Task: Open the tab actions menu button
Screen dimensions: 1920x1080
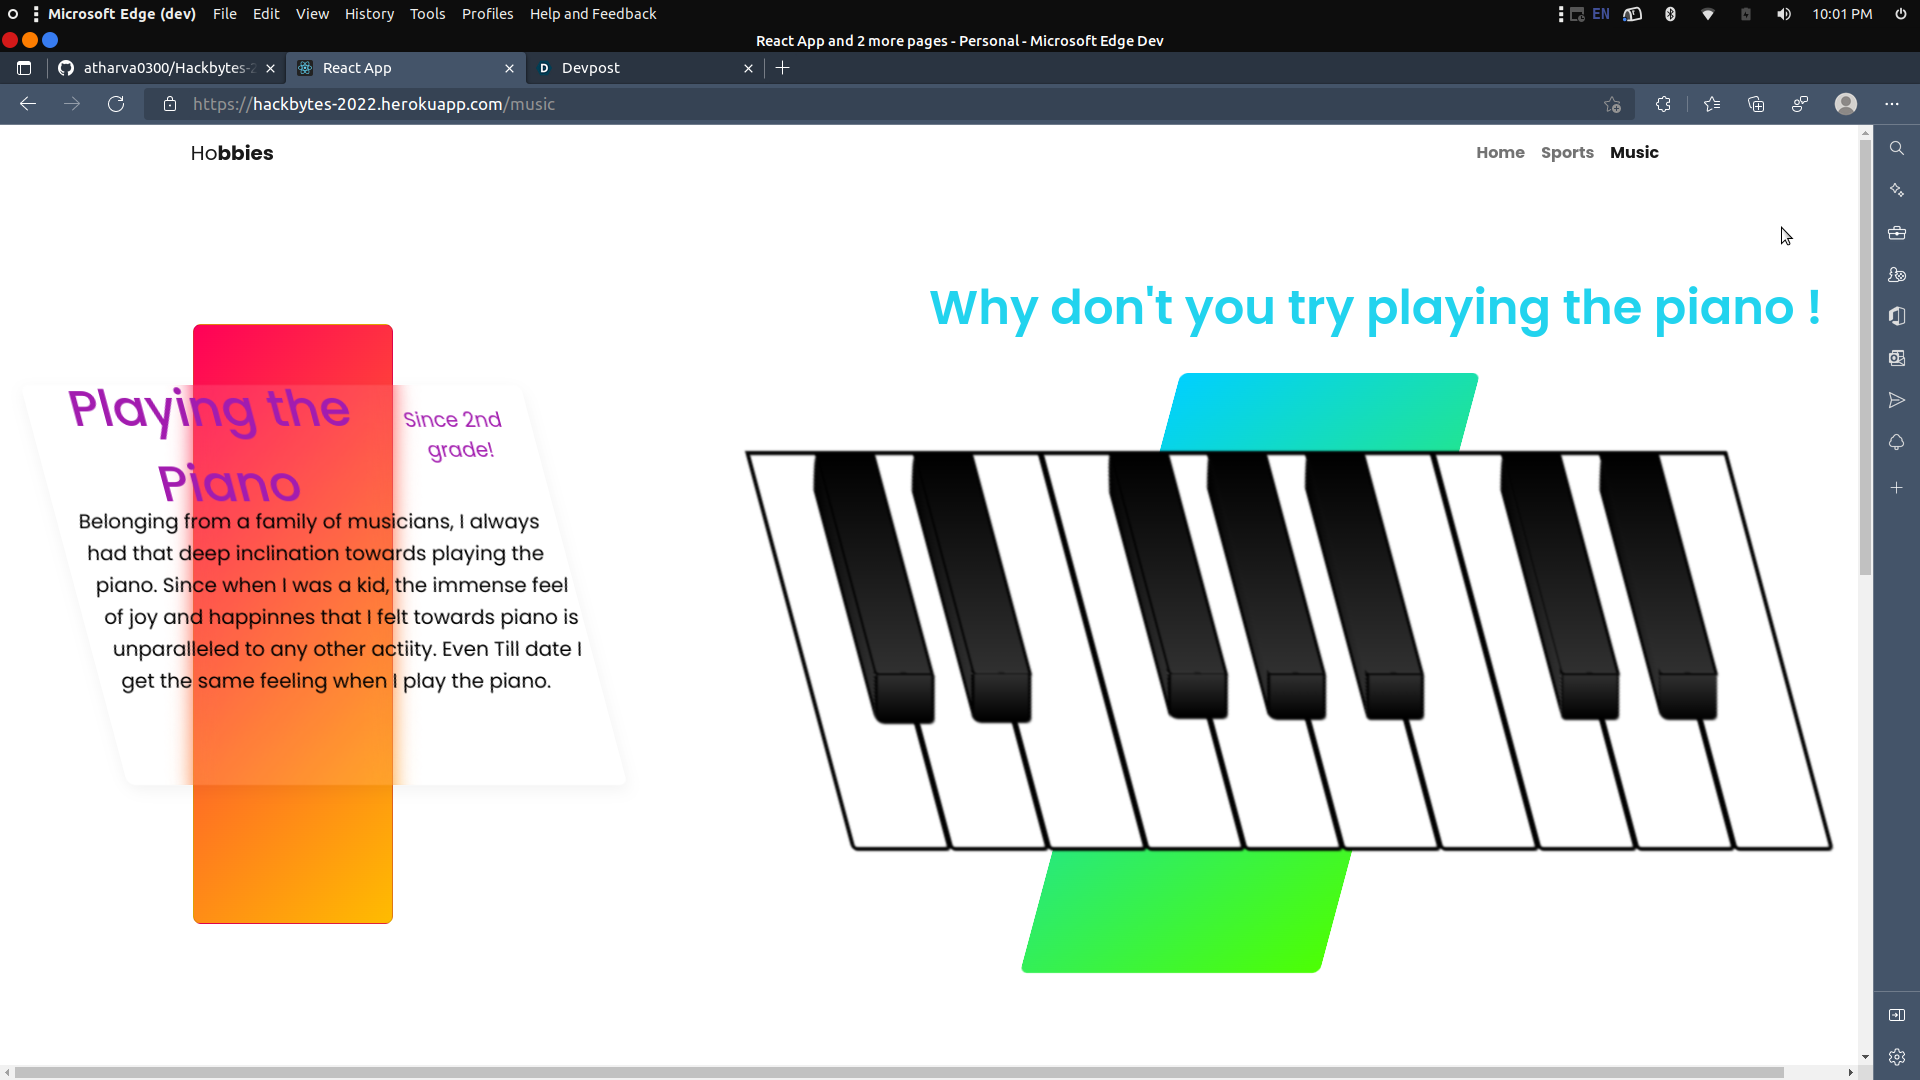Action: (x=24, y=68)
